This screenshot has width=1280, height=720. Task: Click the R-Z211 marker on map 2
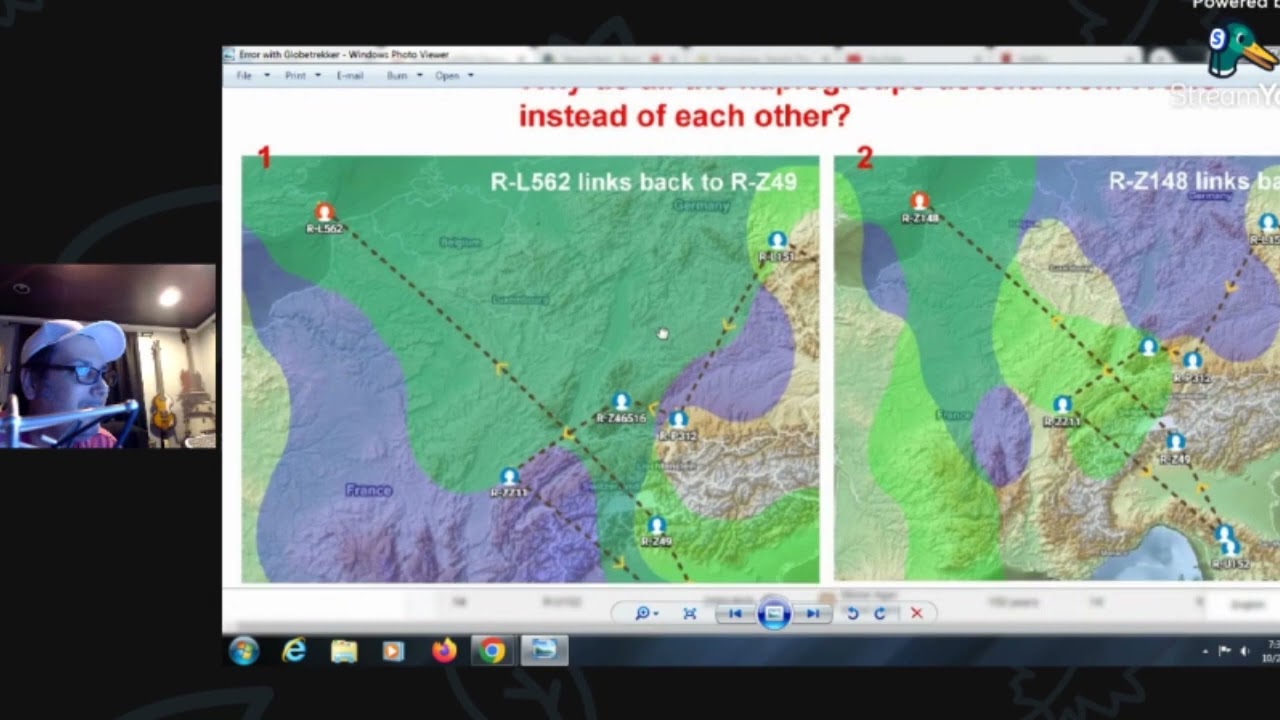coord(1062,405)
